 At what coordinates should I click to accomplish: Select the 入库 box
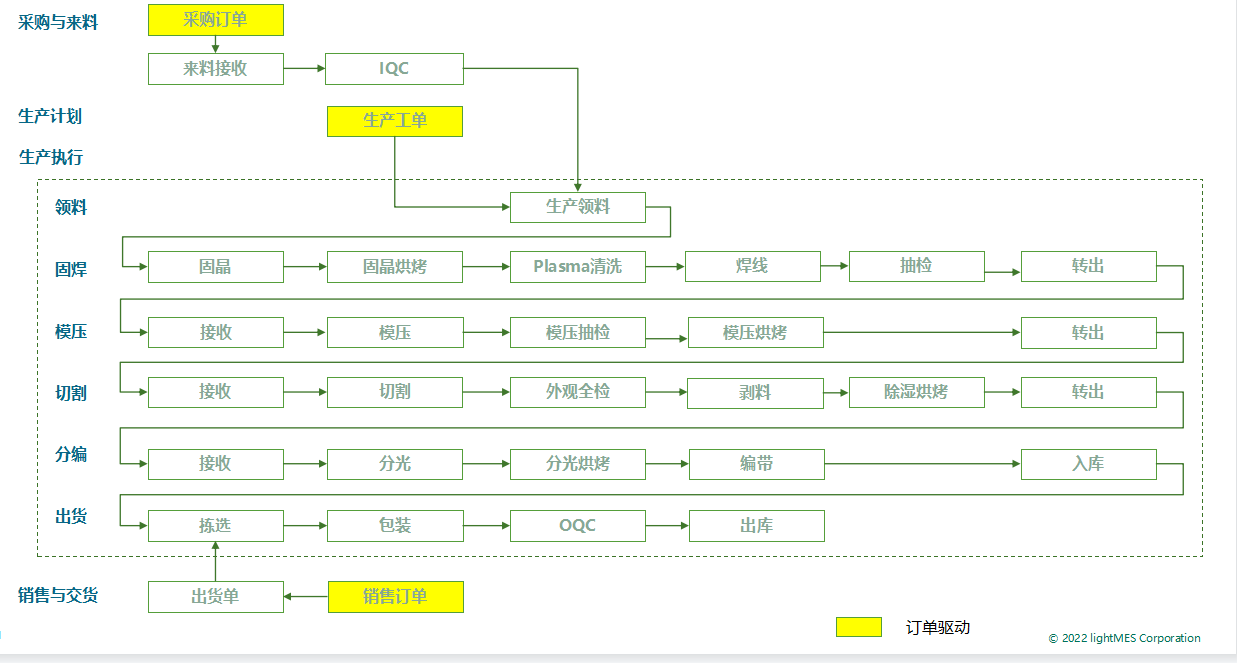tap(1088, 464)
